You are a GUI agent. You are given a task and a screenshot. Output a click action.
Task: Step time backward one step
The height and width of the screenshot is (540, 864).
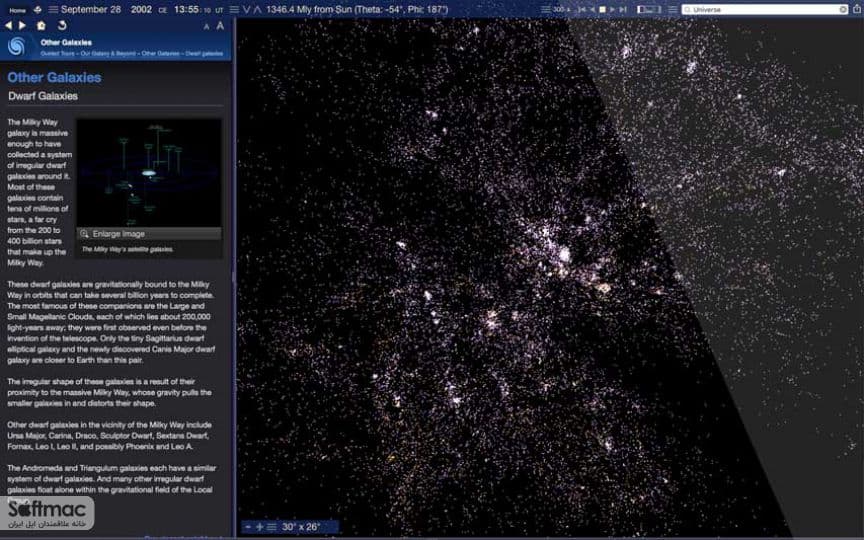(x=582, y=9)
